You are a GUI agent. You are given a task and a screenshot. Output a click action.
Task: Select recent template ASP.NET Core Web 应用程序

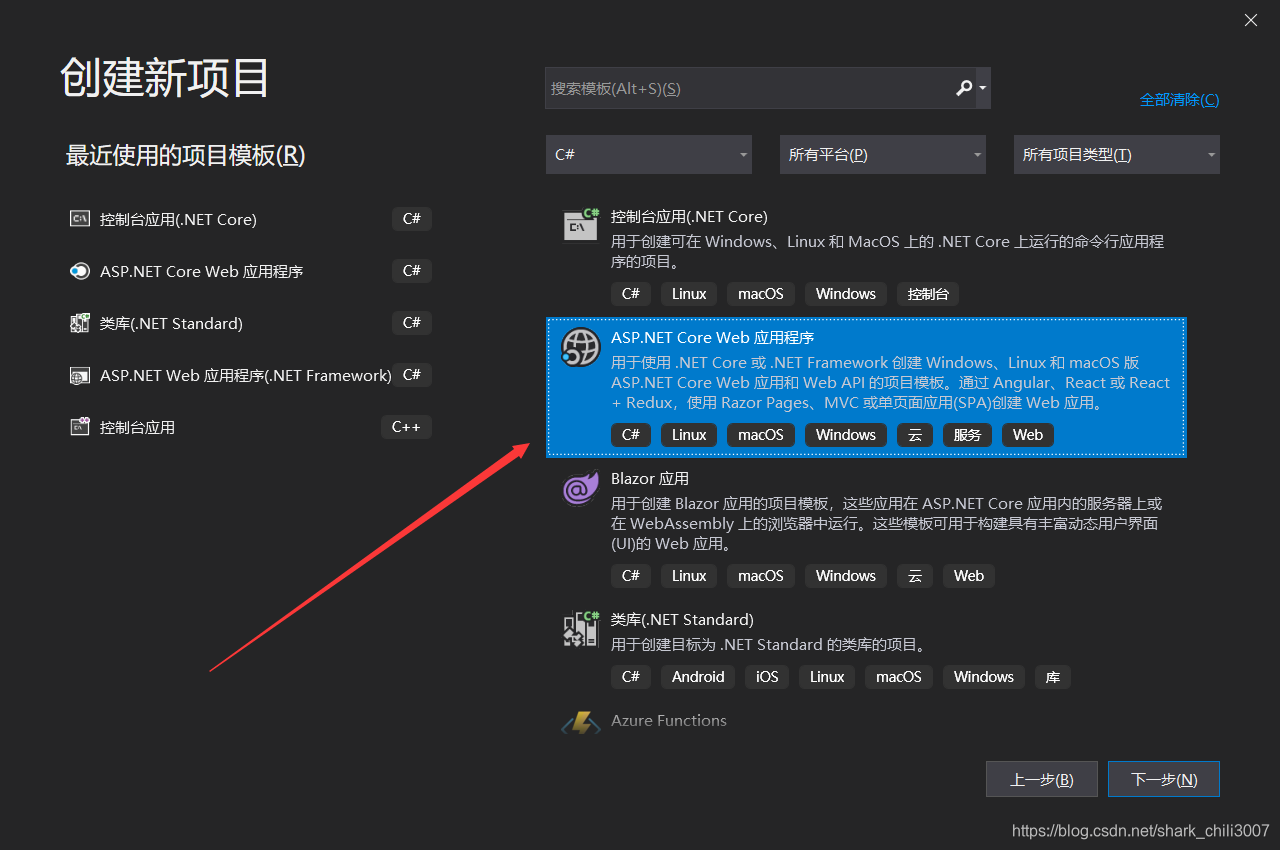pos(201,271)
